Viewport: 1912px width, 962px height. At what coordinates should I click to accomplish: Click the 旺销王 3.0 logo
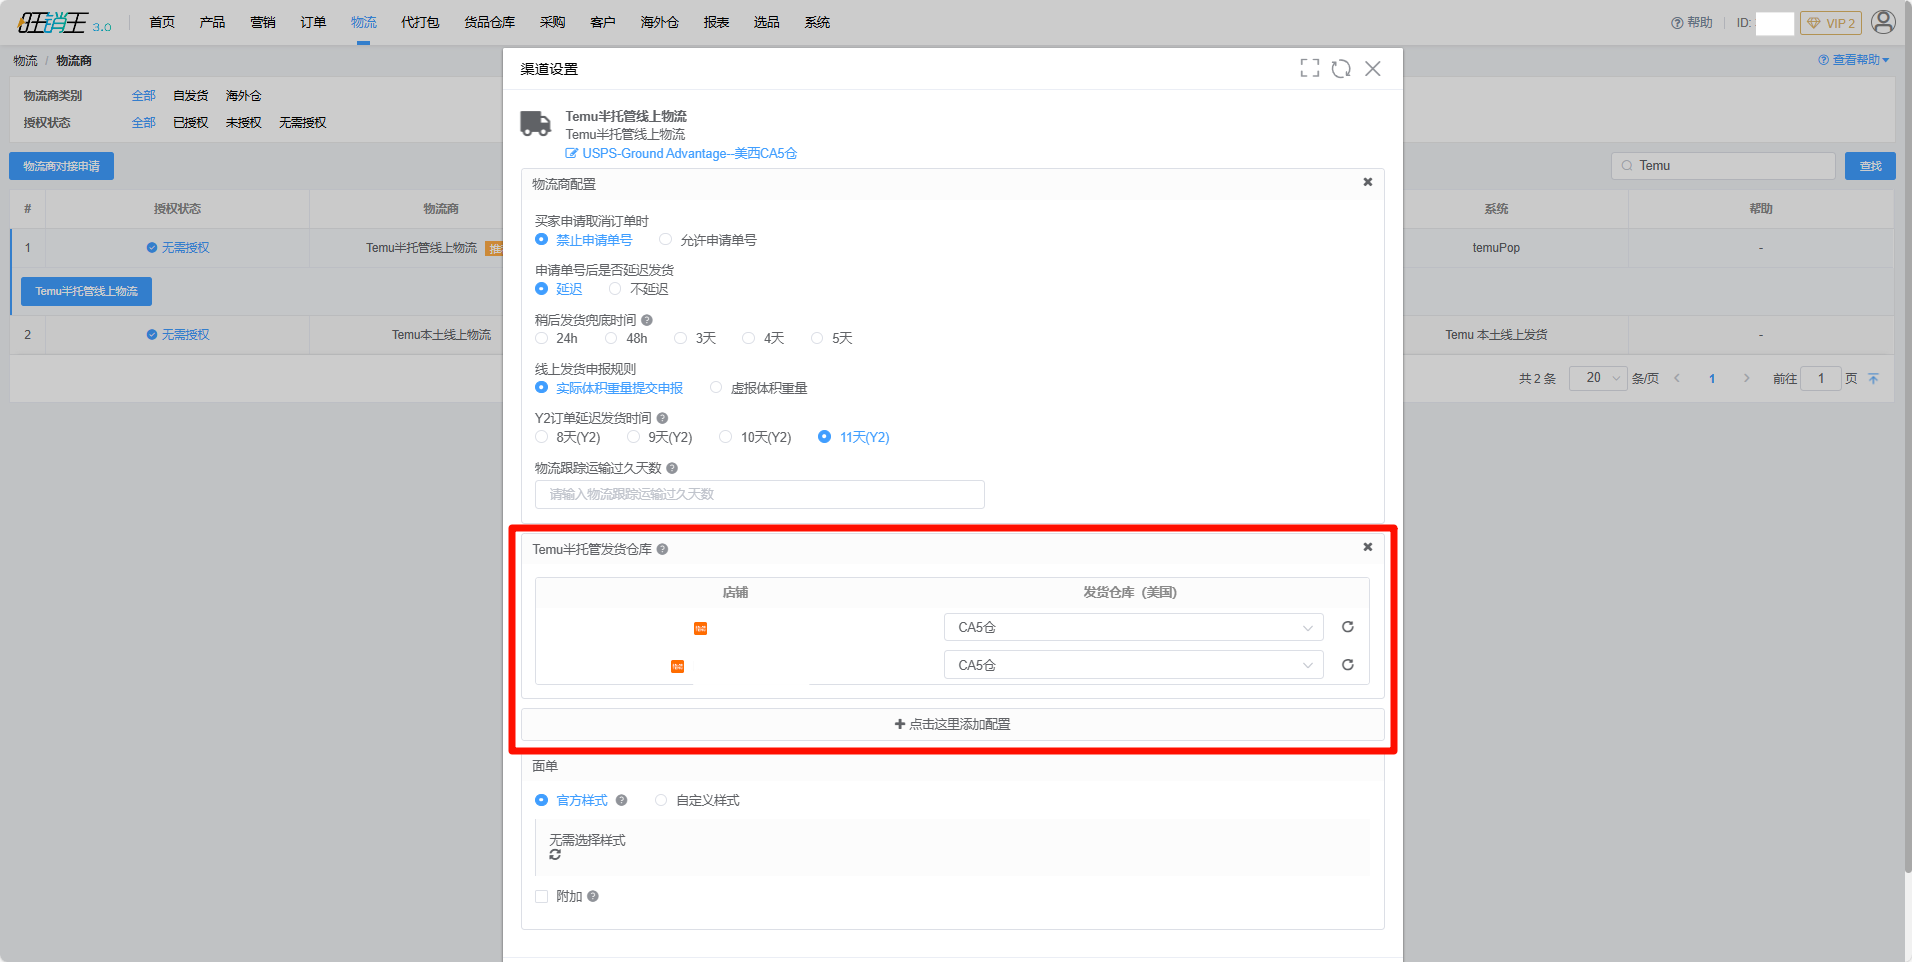pos(65,23)
